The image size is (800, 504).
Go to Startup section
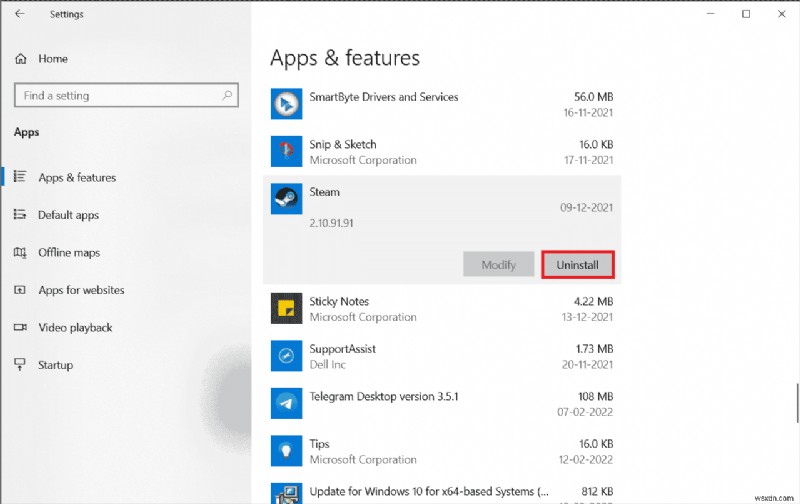(55, 365)
